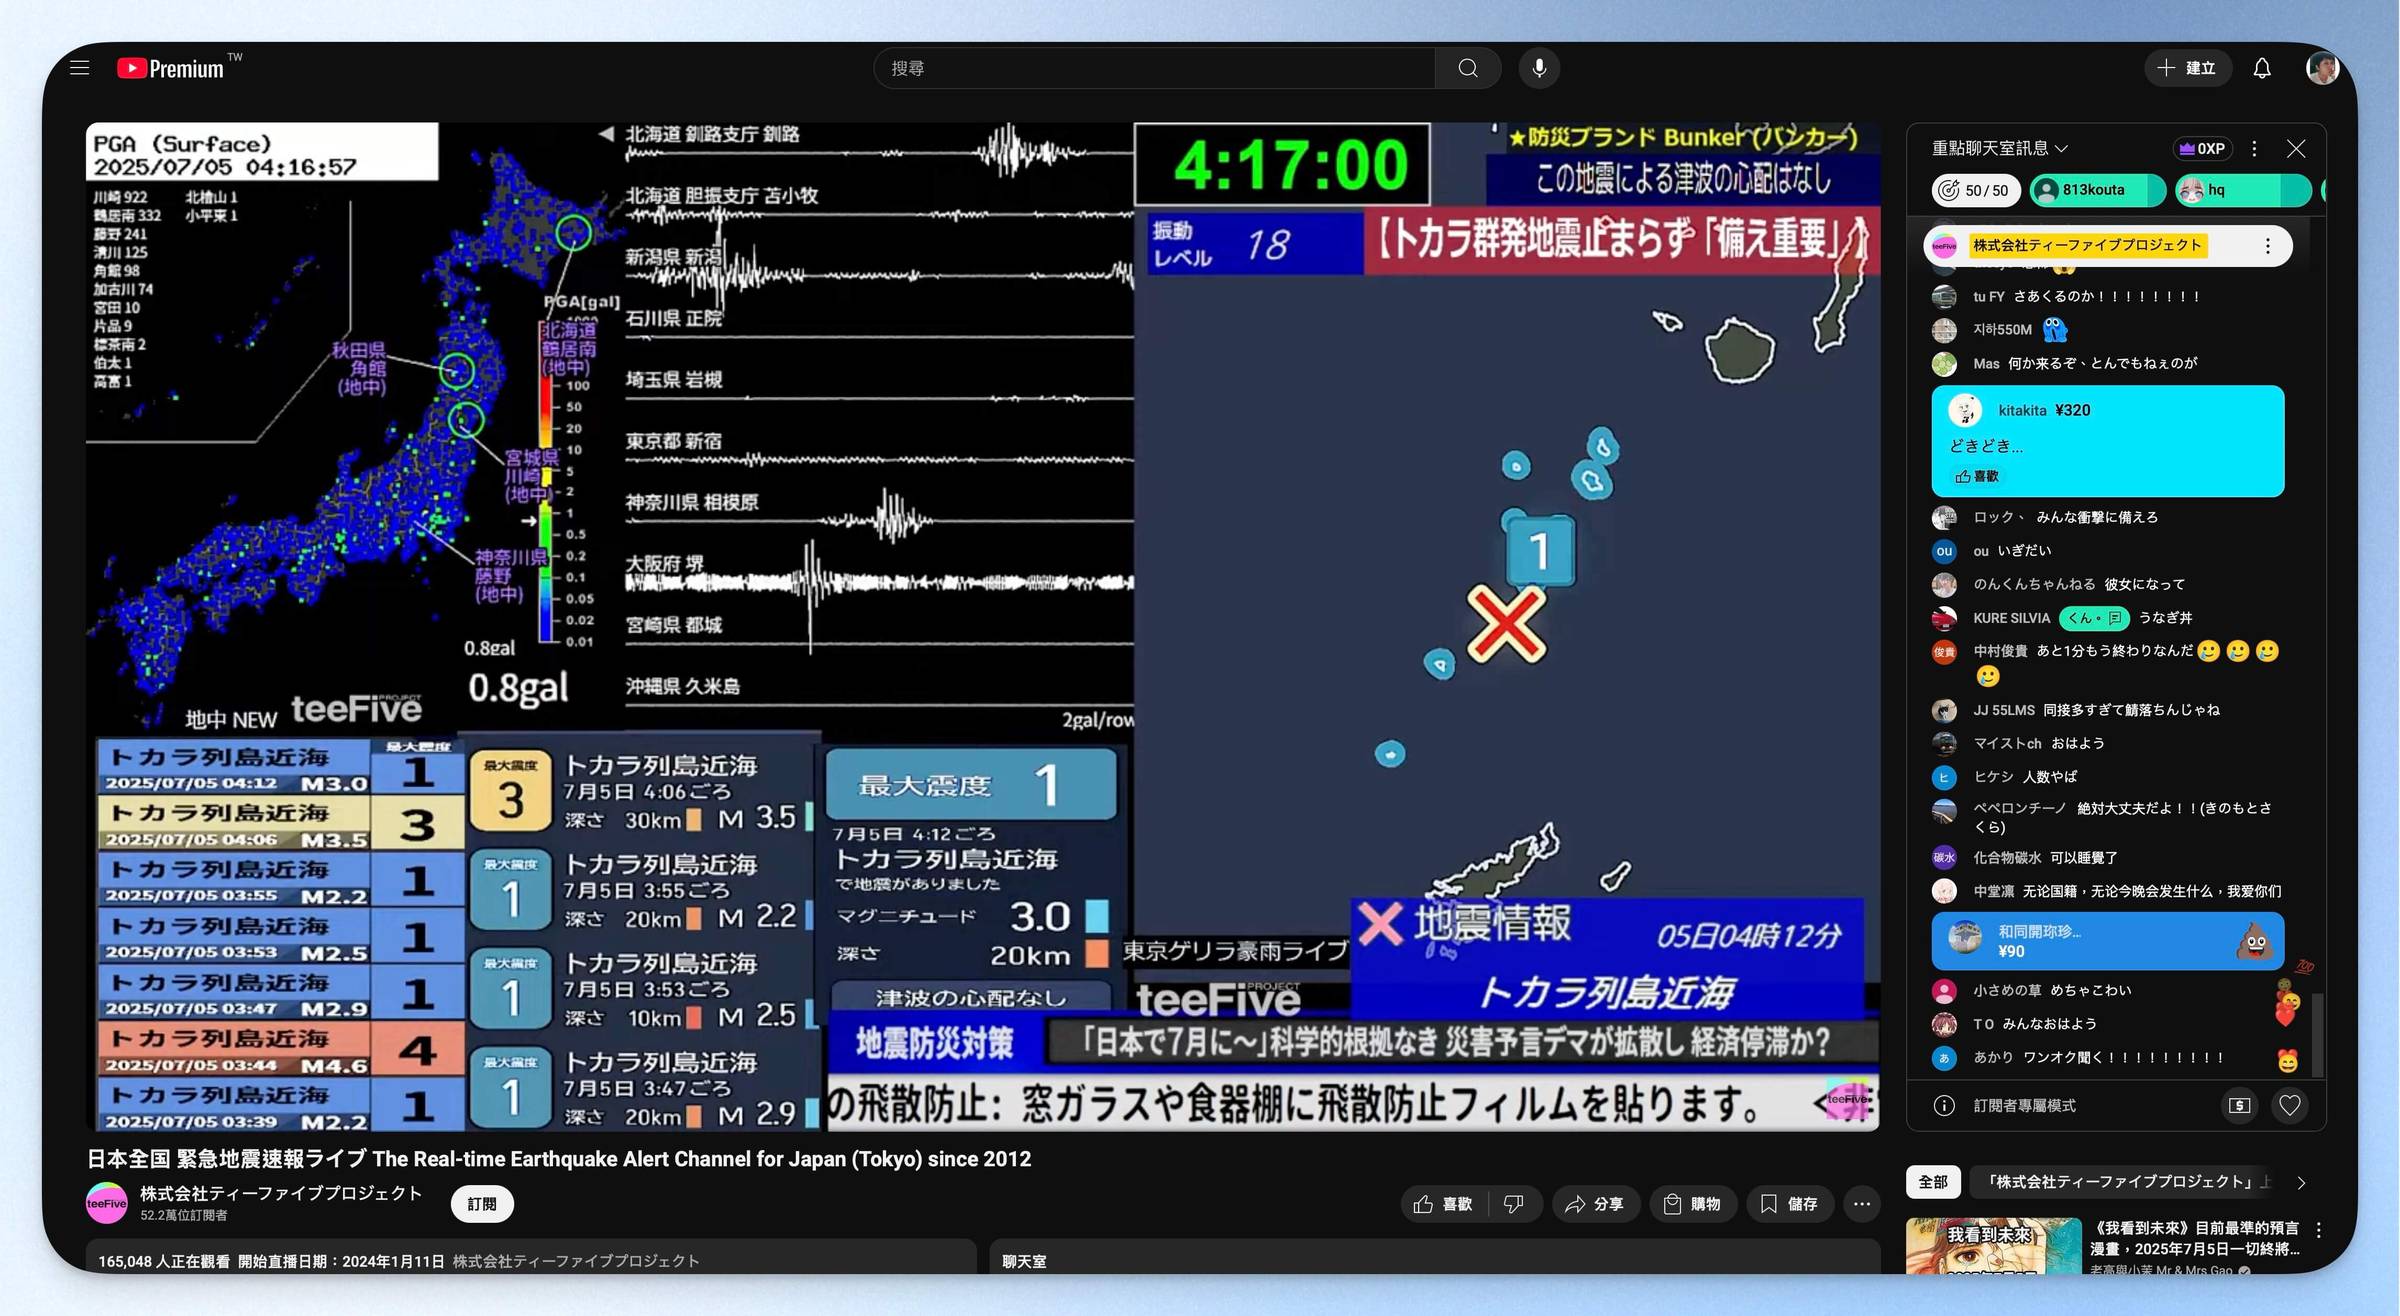The image size is (2400, 1316).
Task: Click the ヒケシ chat author avatar
Action: [1943, 777]
